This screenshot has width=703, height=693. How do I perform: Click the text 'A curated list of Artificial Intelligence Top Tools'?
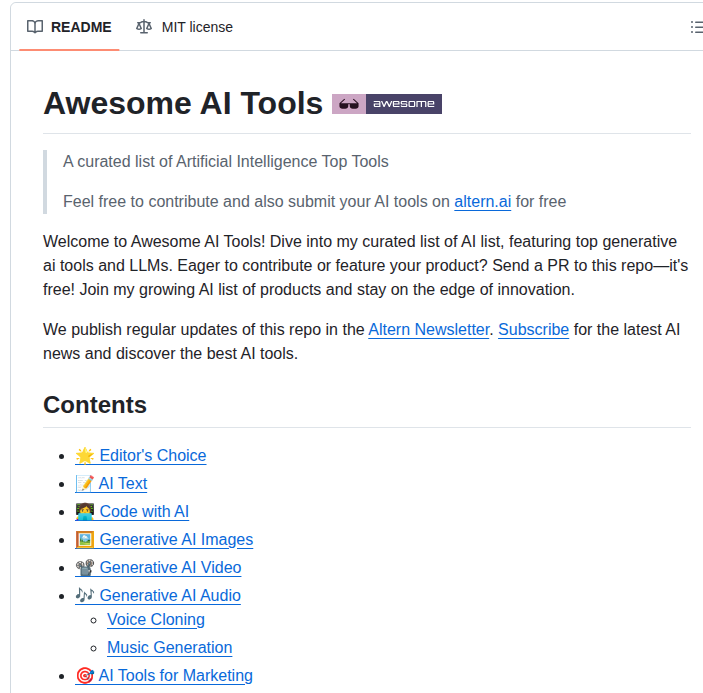point(226,162)
